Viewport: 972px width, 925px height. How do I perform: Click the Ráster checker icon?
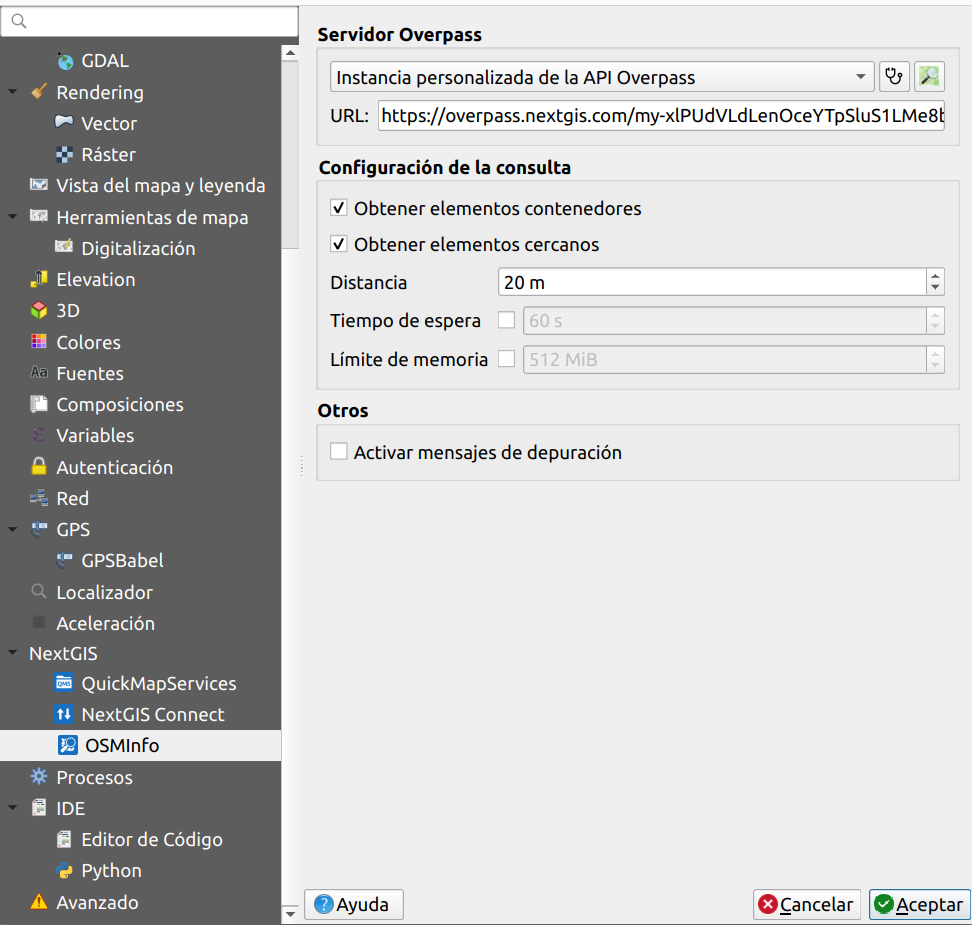coord(64,154)
